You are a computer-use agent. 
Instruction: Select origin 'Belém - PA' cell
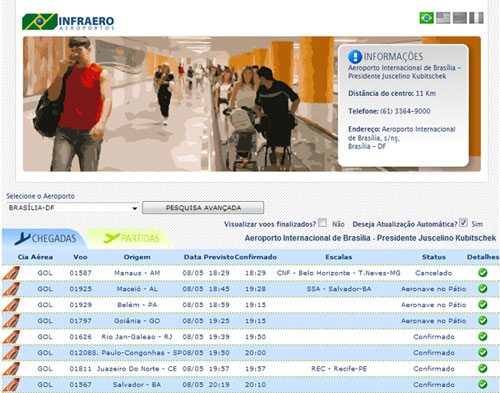(x=137, y=305)
